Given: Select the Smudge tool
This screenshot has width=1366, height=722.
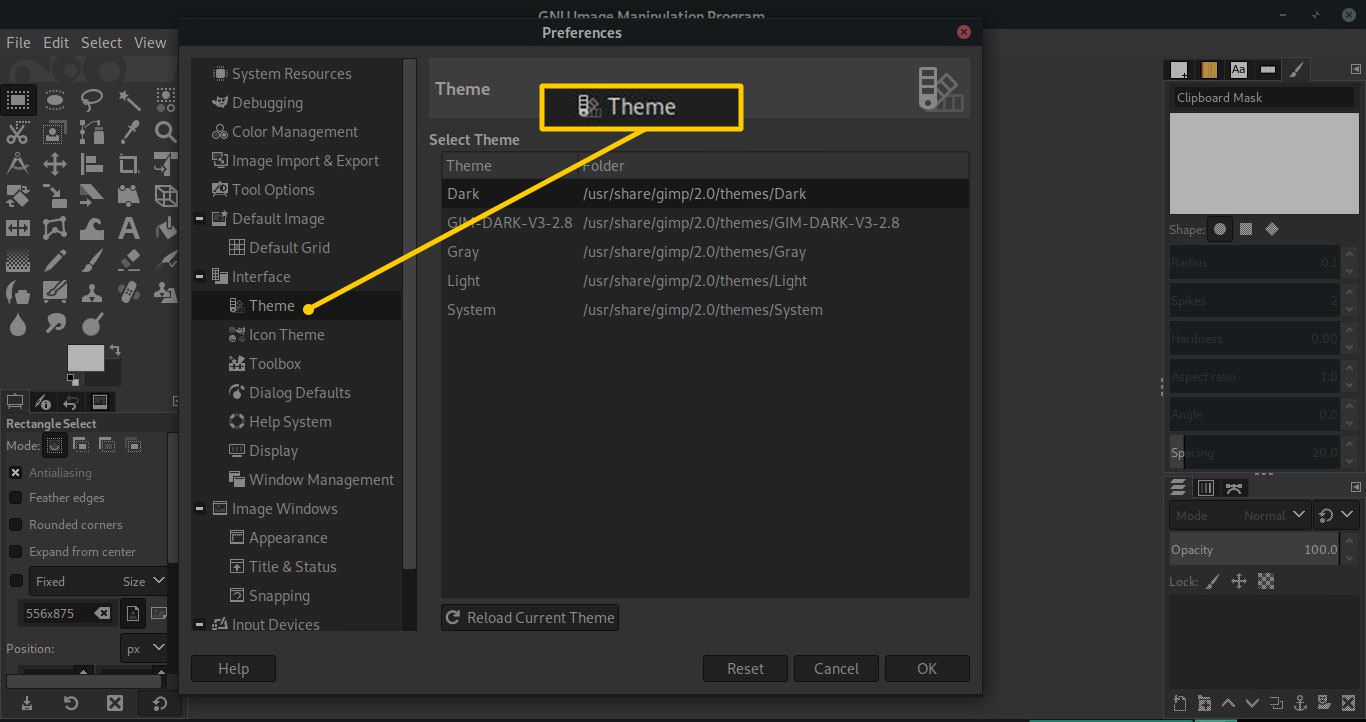Looking at the screenshot, I should pyautogui.click(x=55, y=324).
